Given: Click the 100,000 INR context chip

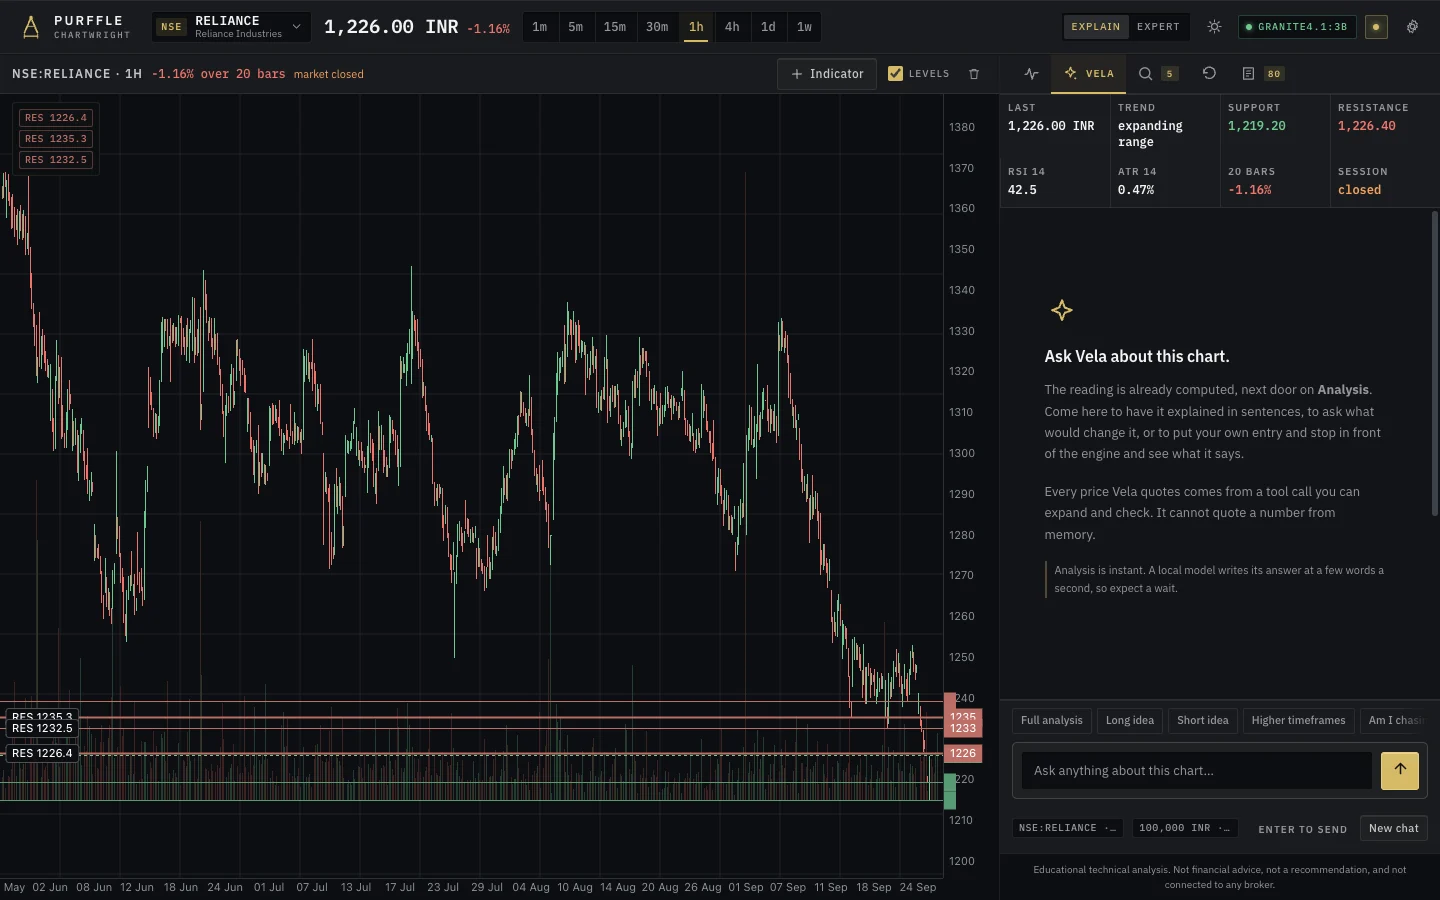Looking at the screenshot, I should [1185, 828].
